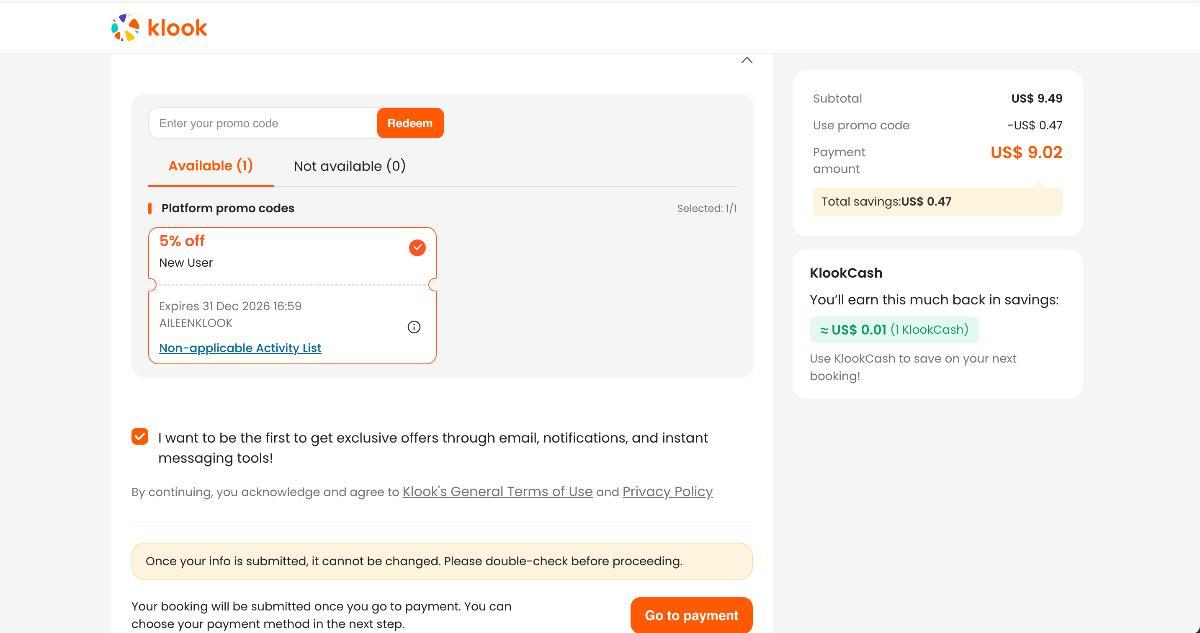The image size is (1200, 633).
Task: Click the Total savings banner
Action: [x=937, y=201]
